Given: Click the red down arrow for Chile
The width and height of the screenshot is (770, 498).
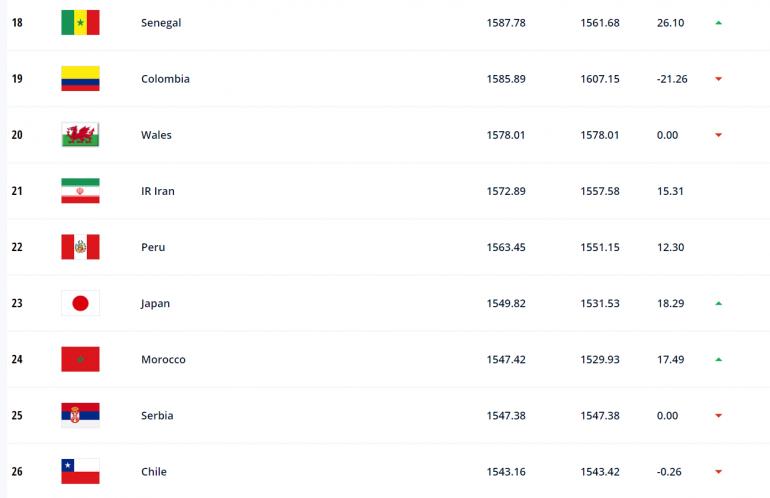Looking at the screenshot, I should click(718, 472).
